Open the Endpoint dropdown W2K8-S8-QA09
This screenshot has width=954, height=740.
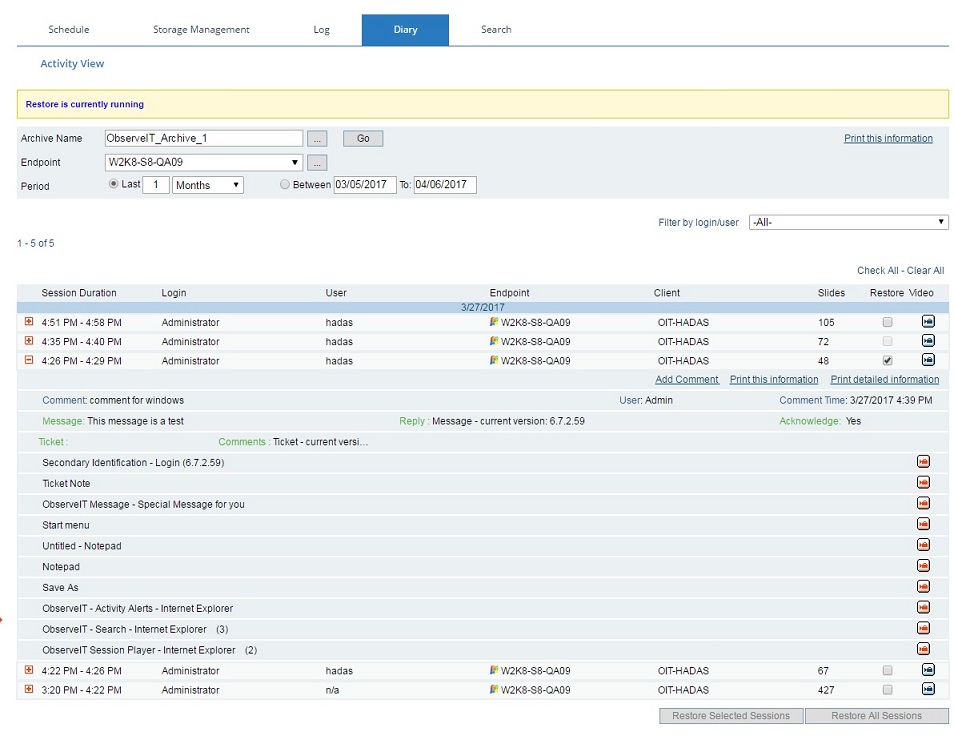(203, 162)
